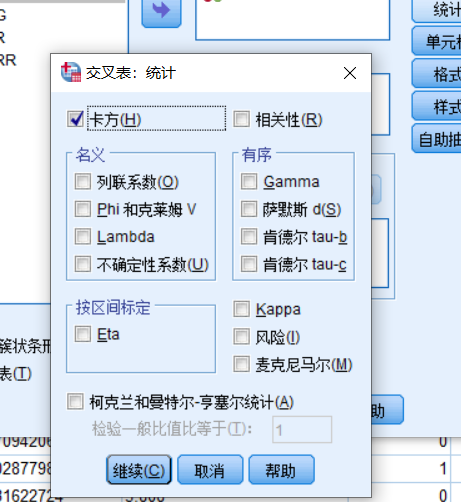Enable the 相关性(R) correlations checkbox
This screenshot has width=461, height=502.
click(241, 119)
